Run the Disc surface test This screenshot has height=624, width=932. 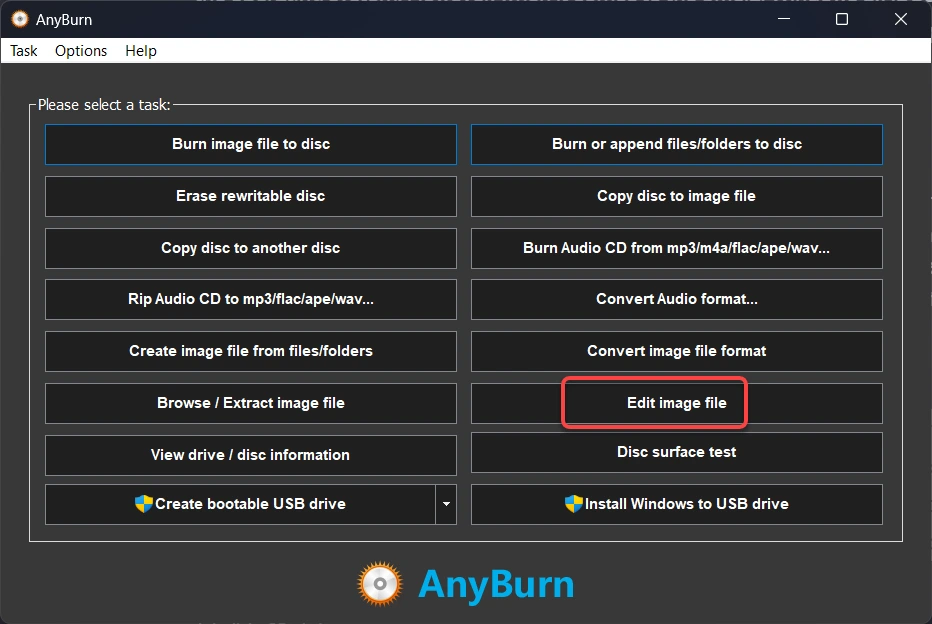tap(676, 452)
